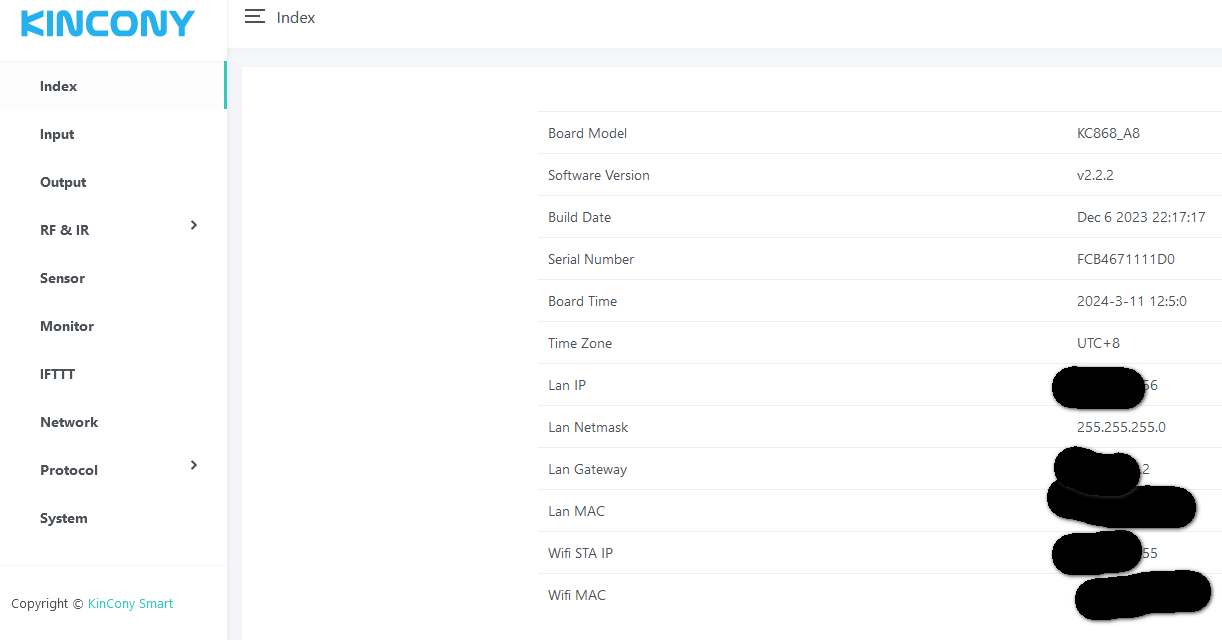Select the Serial Number value
The image size is (1222, 640).
coord(1125,259)
